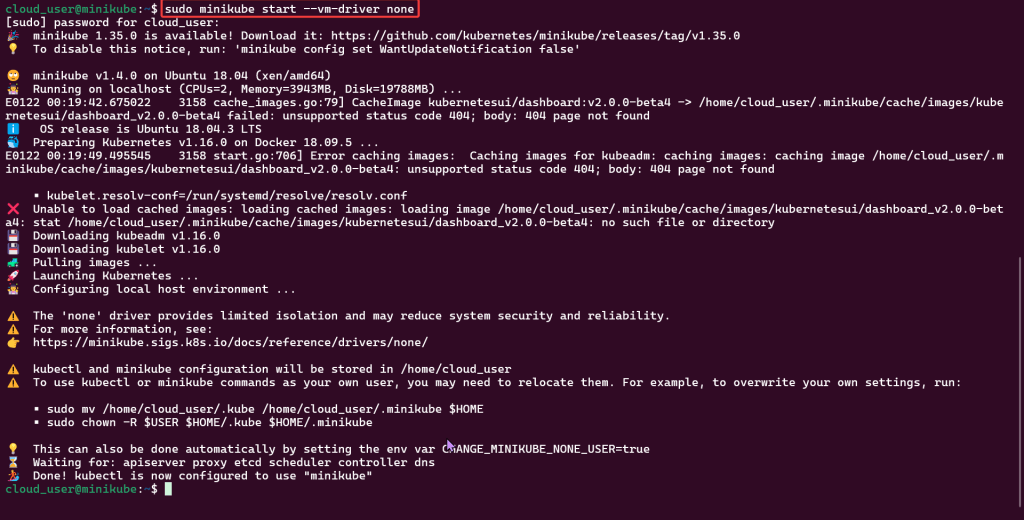Image resolution: width=1024 pixels, height=520 pixels.
Task: Click the whale icon beside Preparing Kubernetes
Action: pos(13,142)
